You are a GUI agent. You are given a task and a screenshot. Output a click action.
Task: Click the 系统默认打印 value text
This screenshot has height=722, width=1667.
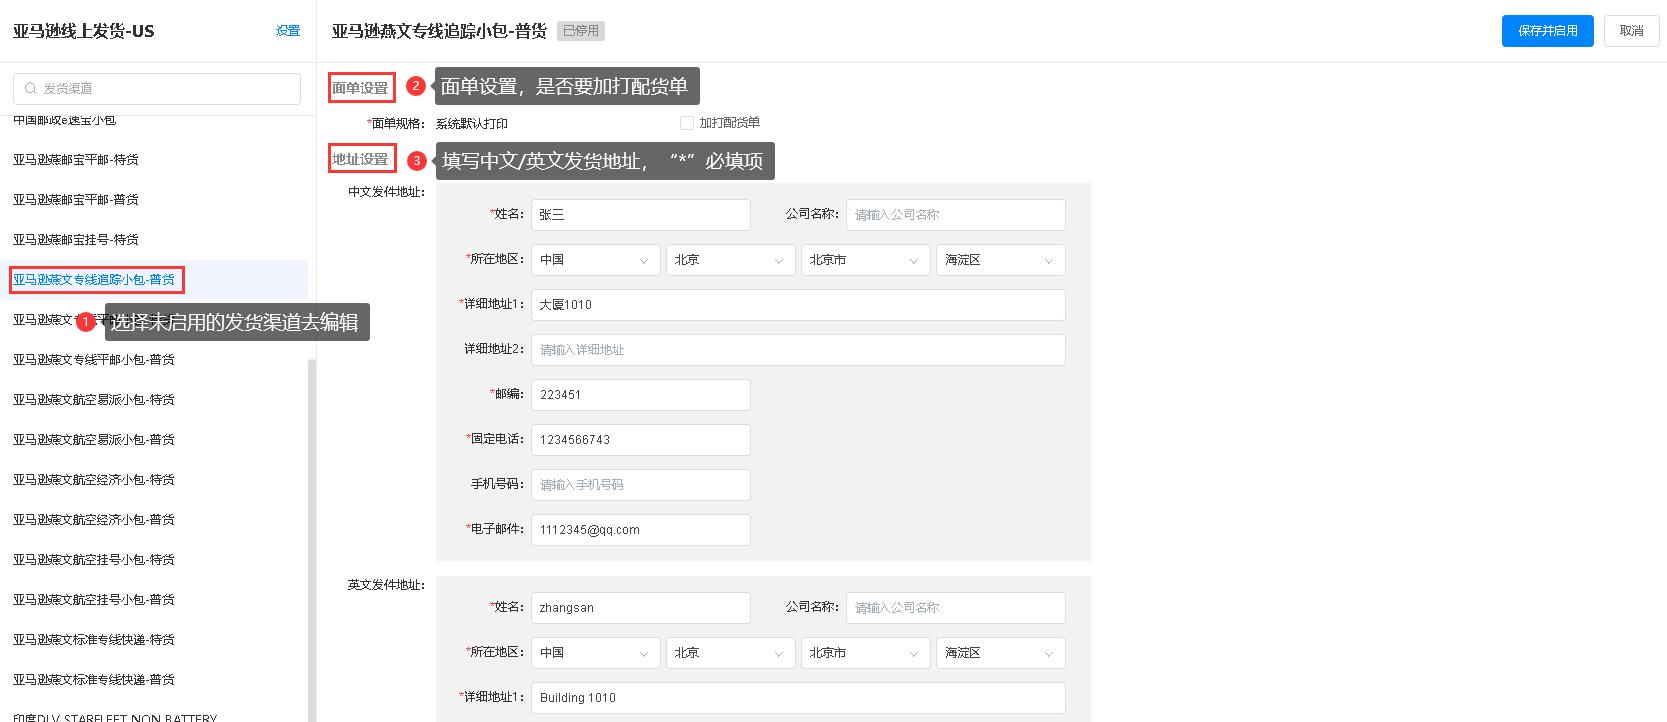tap(472, 123)
